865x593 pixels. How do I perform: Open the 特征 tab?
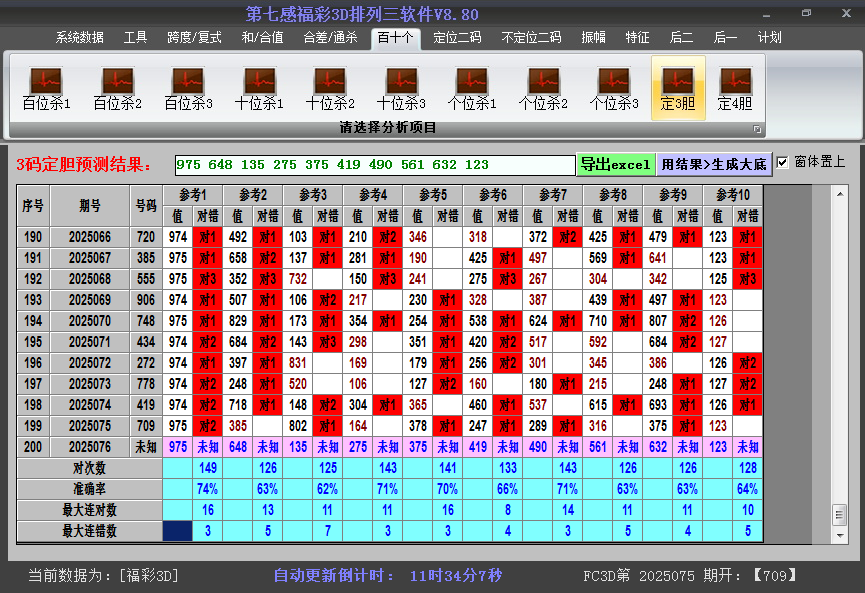pyautogui.click(x=637, y=38)
